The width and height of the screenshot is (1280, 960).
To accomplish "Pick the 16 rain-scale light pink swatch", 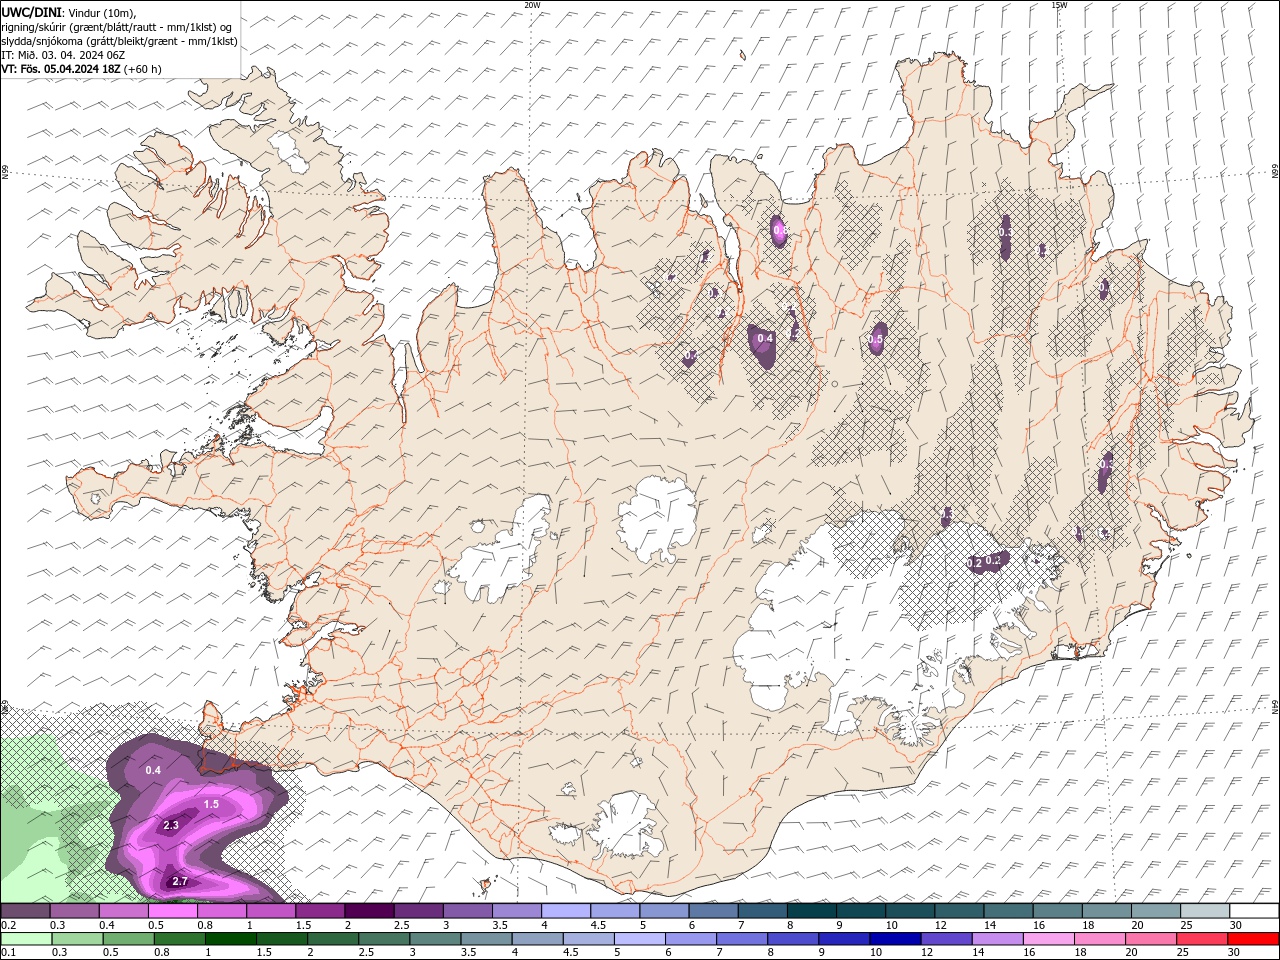I will 1048,939.
